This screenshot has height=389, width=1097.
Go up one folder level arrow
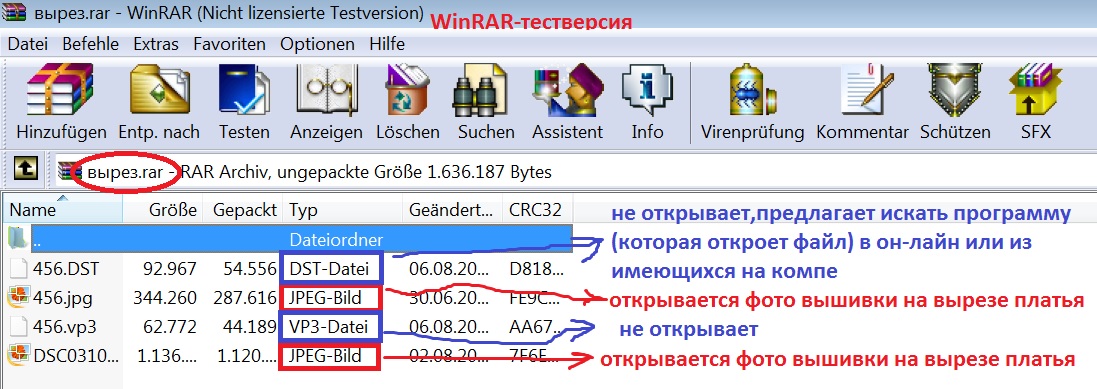tap(27, 169)
